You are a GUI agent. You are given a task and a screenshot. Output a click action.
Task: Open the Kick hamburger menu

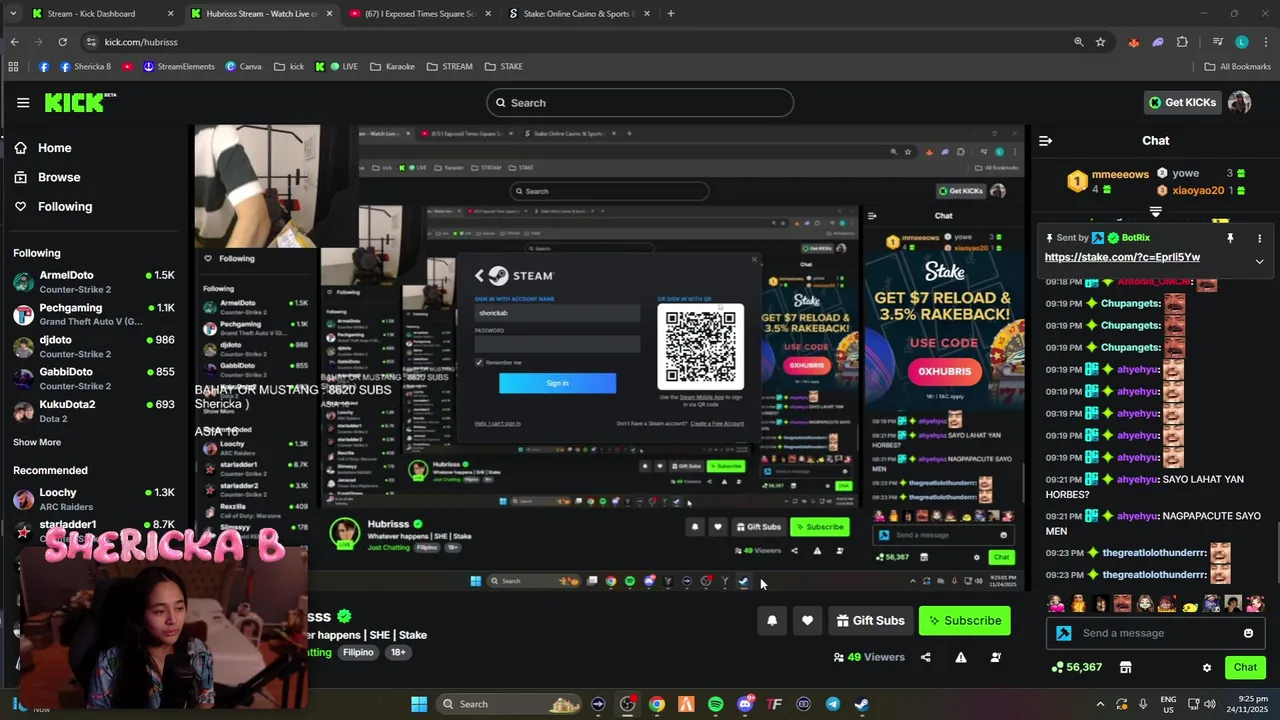(x=23, y=102)
